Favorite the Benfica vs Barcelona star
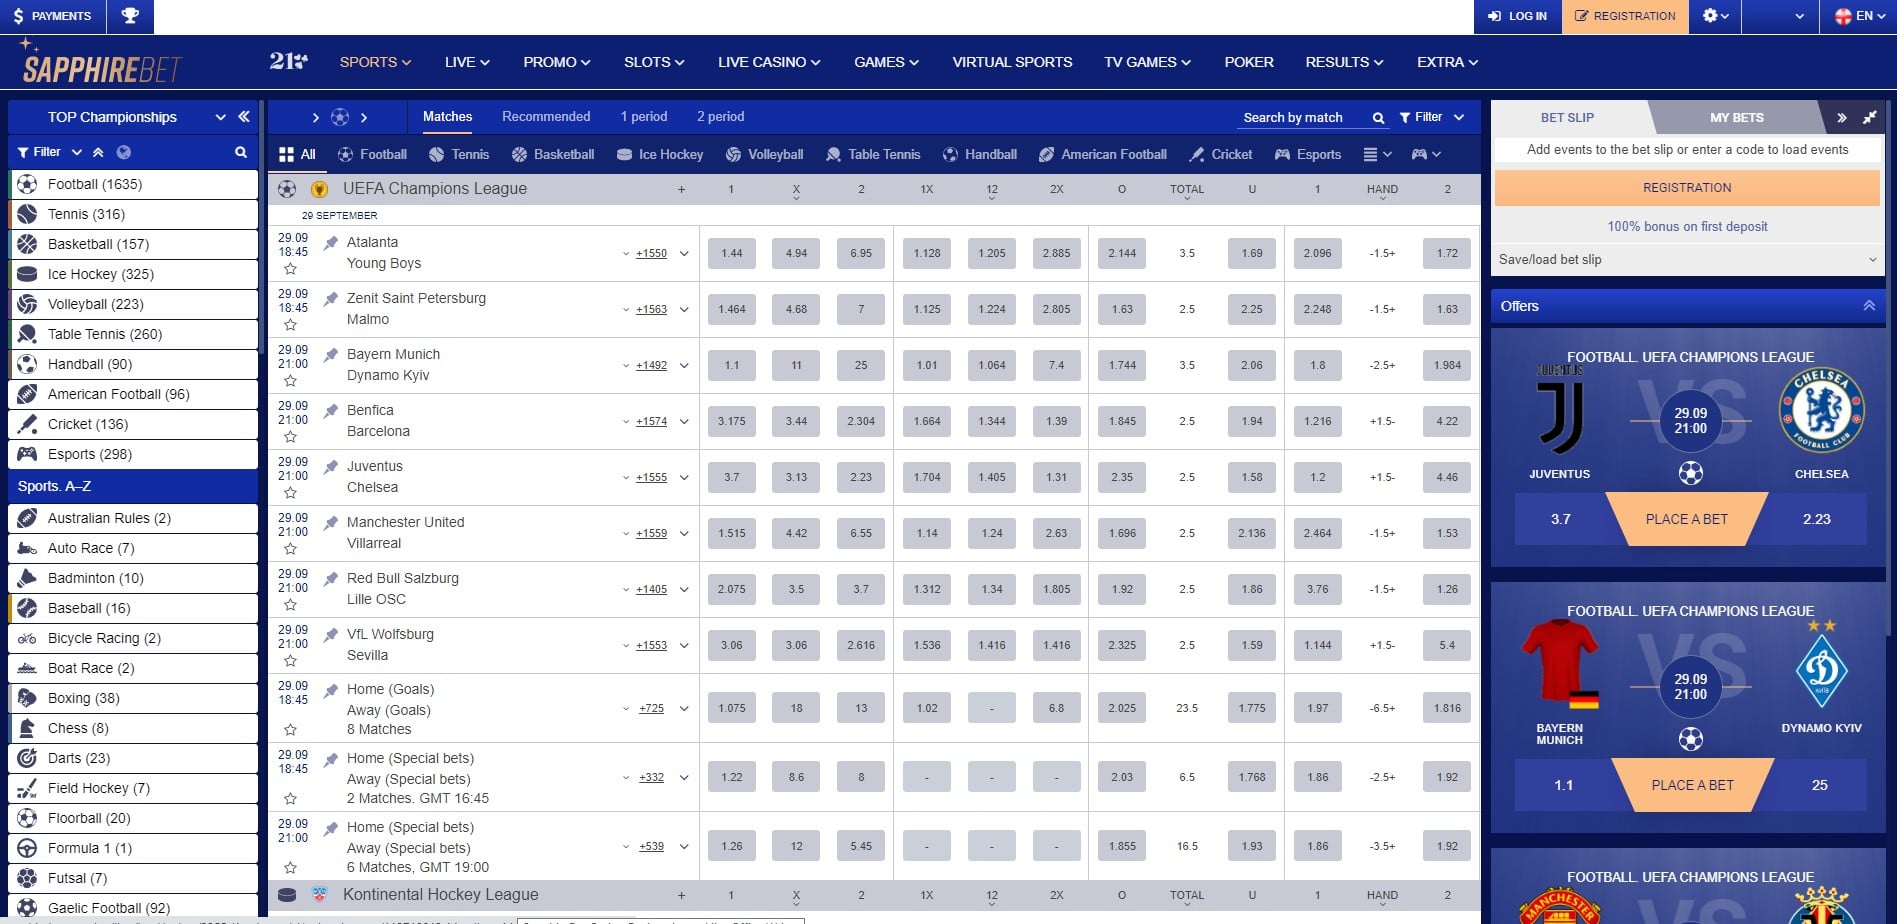 290,437
